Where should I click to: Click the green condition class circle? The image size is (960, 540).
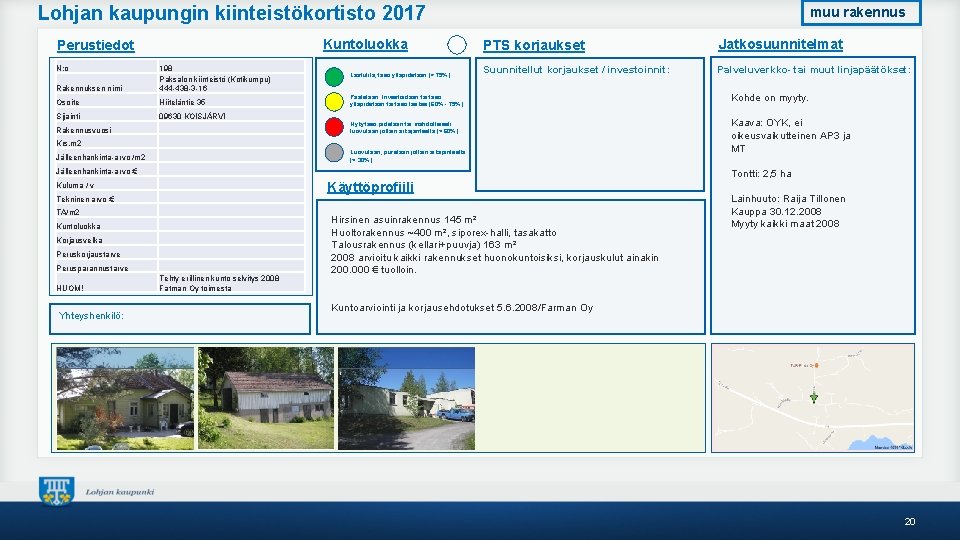point(334,77)
